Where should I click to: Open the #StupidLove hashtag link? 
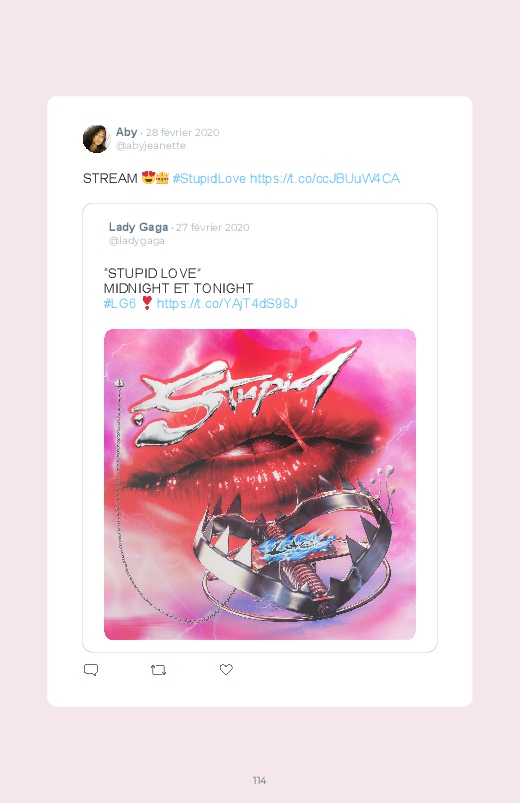click(x=209, y=178)
